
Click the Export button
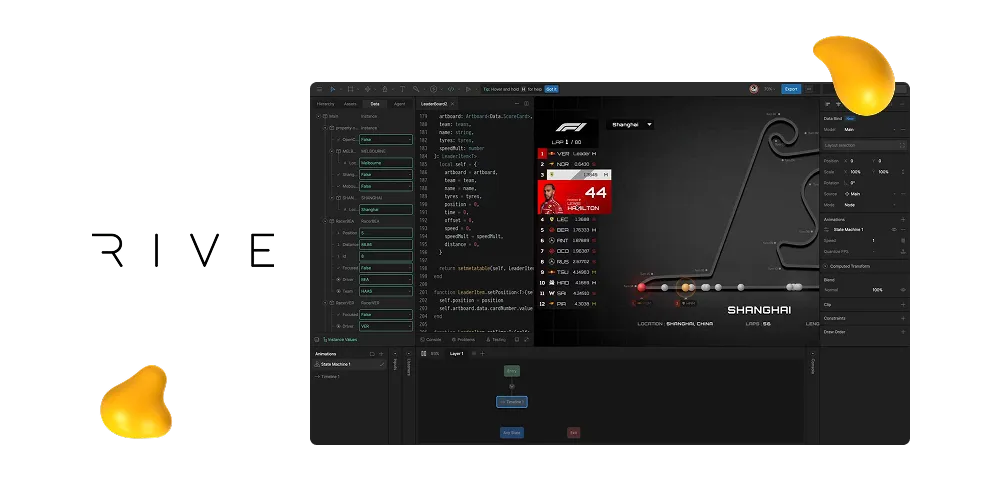tap(791, 89)
